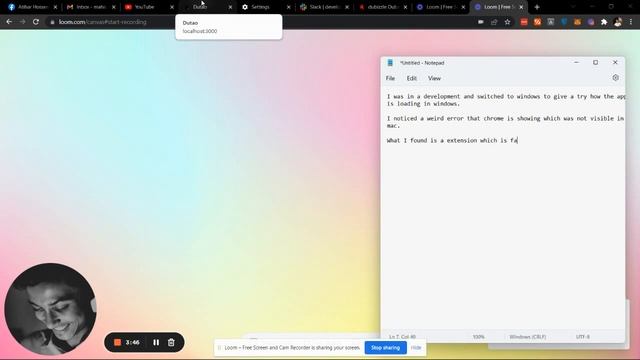Open the Chrome profile avatar

coord(618,22)
